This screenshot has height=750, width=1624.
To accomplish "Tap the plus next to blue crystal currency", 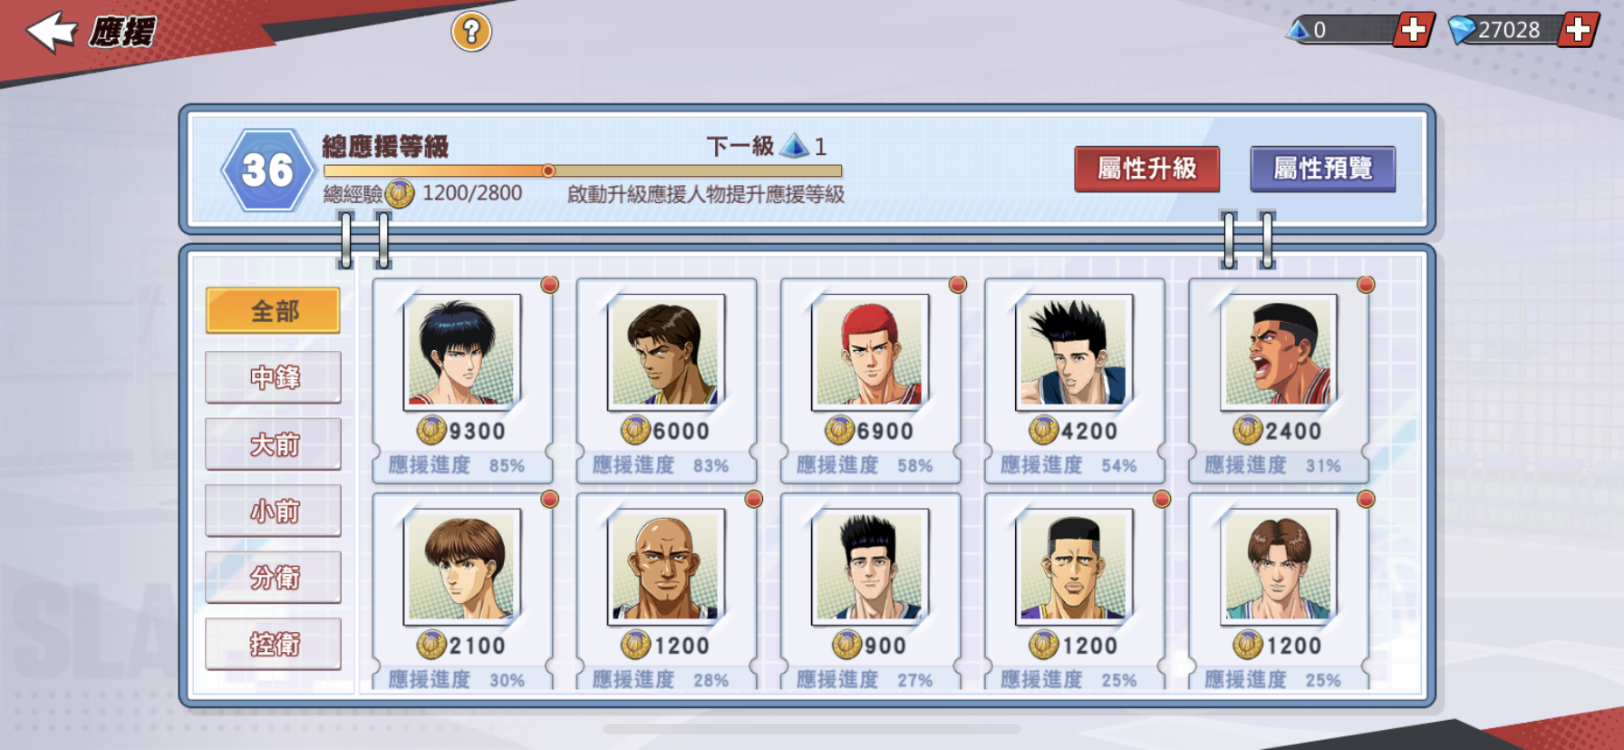I will tap(1413, 30).
